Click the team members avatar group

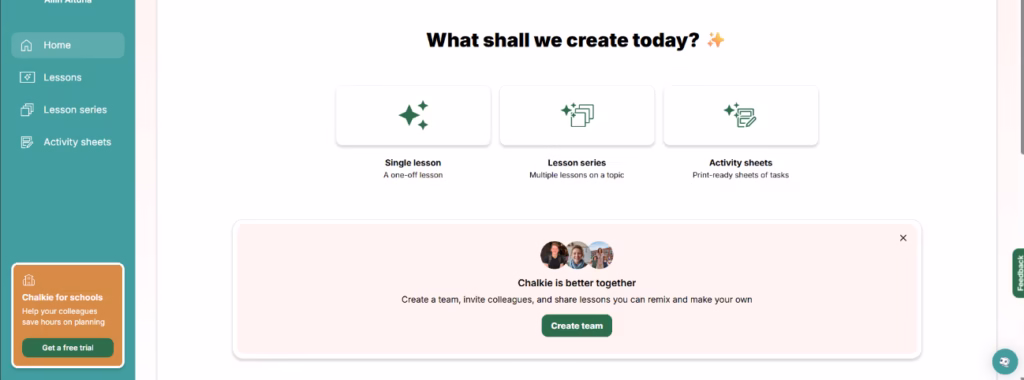[577, 255]
